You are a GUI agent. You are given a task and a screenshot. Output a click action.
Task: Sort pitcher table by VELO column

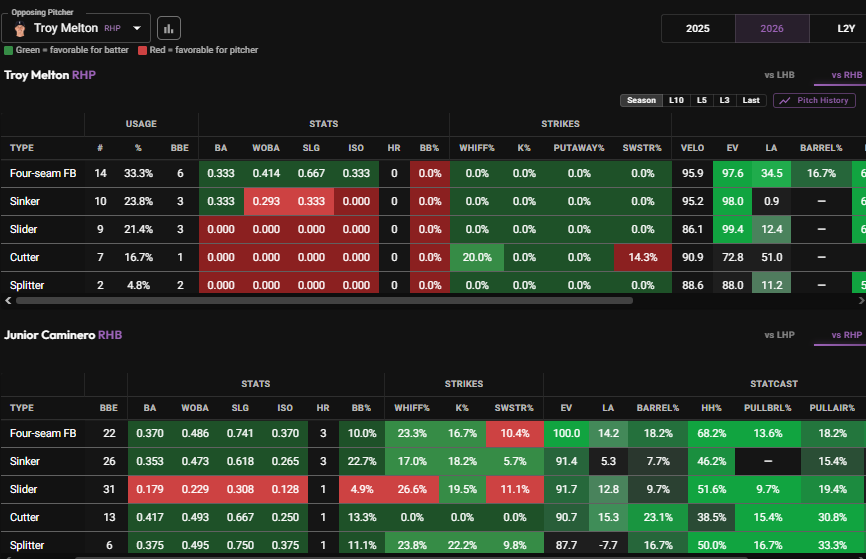[692, 148]
